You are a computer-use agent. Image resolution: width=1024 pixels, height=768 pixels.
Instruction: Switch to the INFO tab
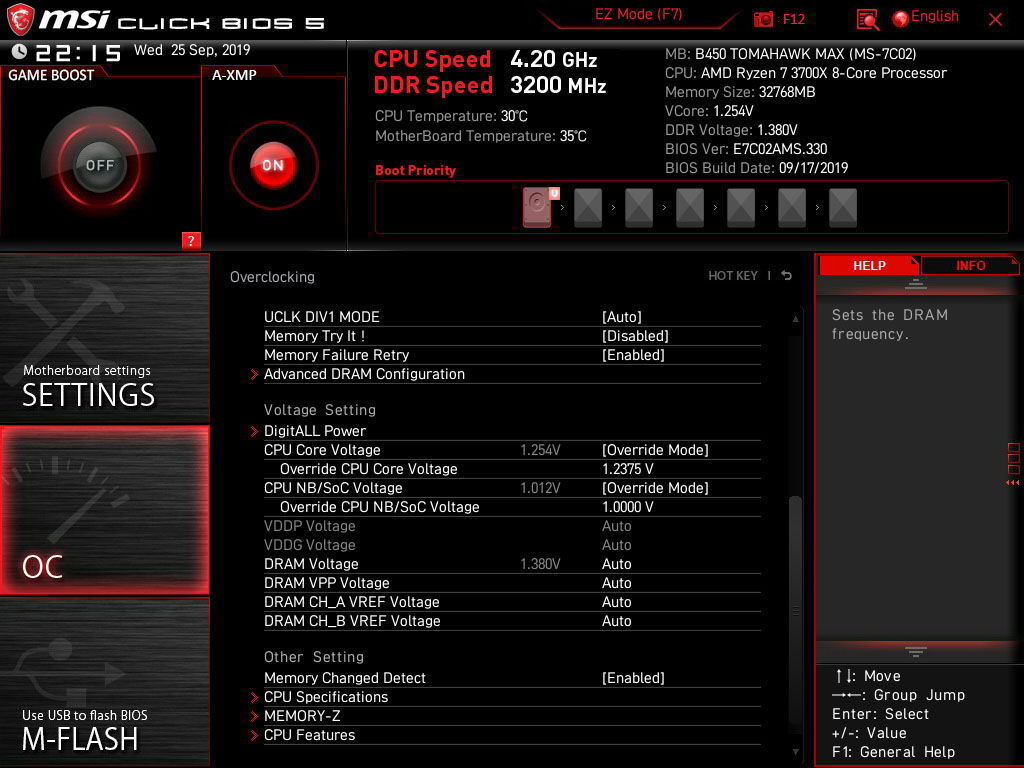pos(970,266)
